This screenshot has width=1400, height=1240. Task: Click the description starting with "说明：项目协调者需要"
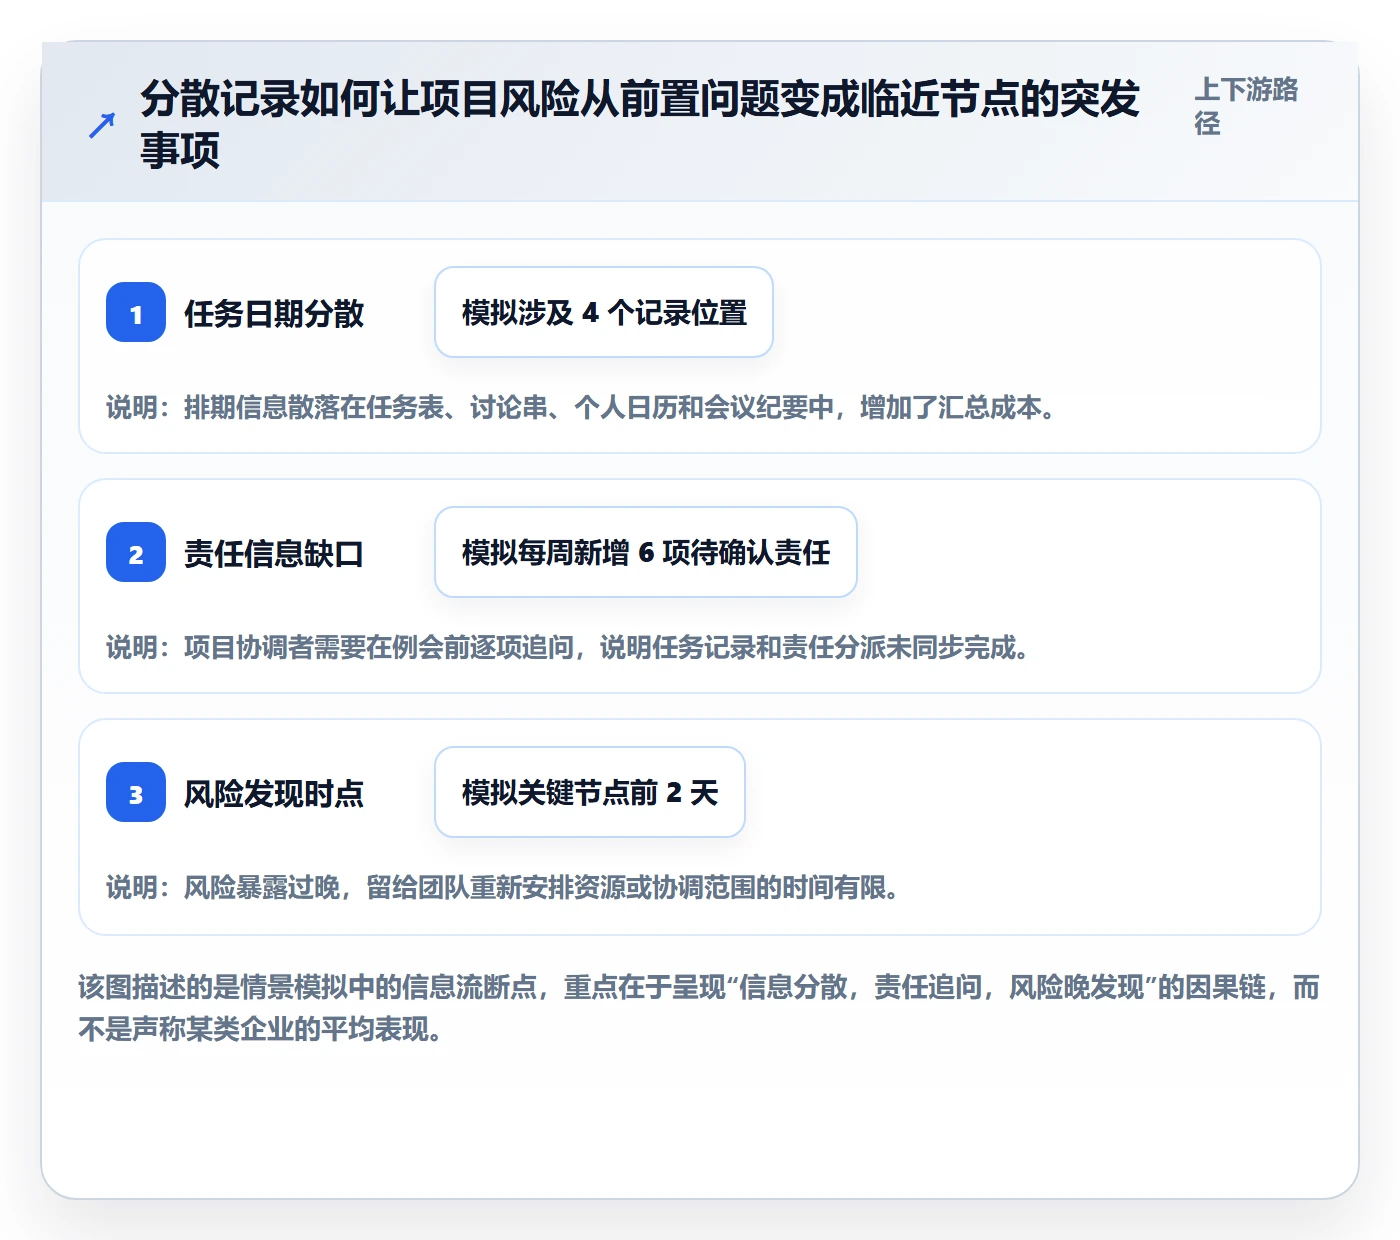[569, 648]
